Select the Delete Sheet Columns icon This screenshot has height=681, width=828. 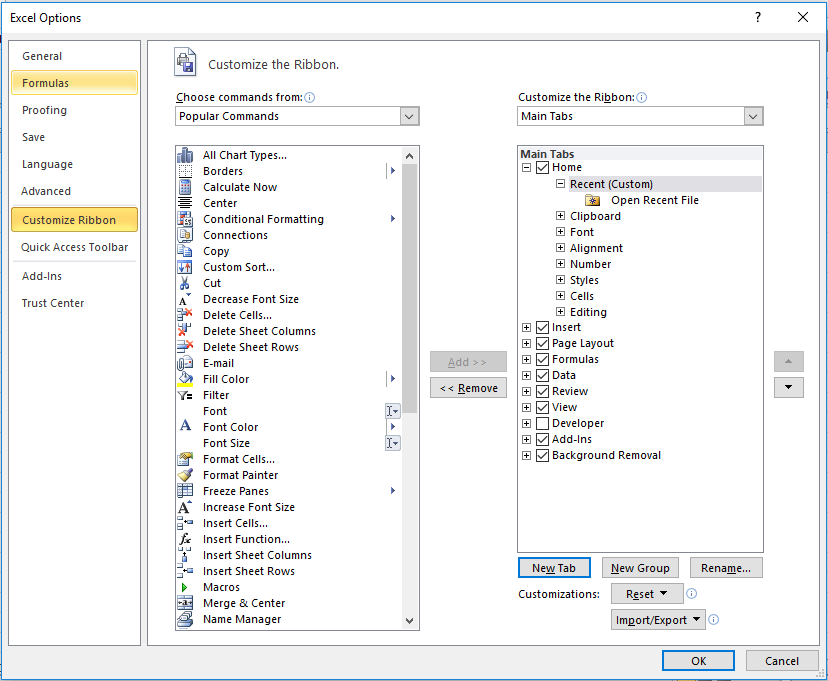click(185, 330)
